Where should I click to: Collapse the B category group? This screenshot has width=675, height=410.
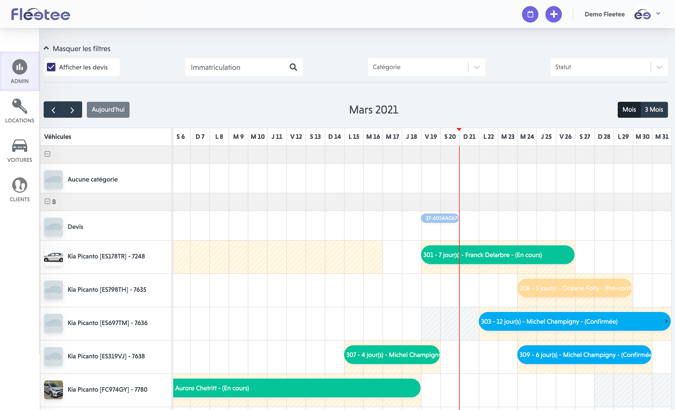click(x=47, y=201)
